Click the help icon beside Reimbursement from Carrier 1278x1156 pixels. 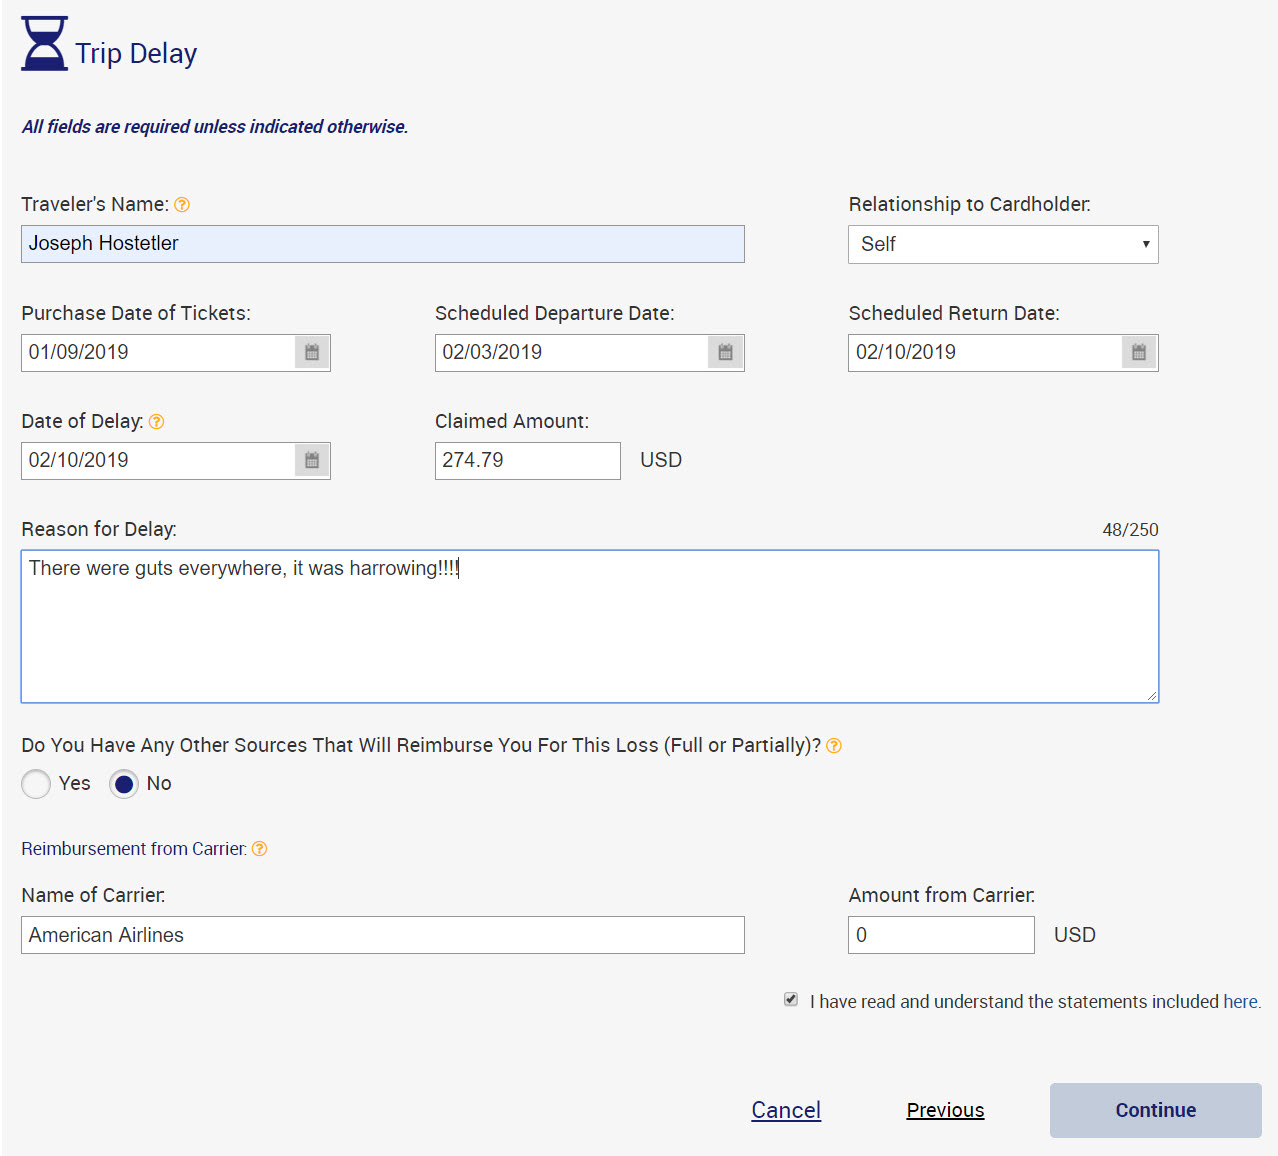click(x=259, y=848)
